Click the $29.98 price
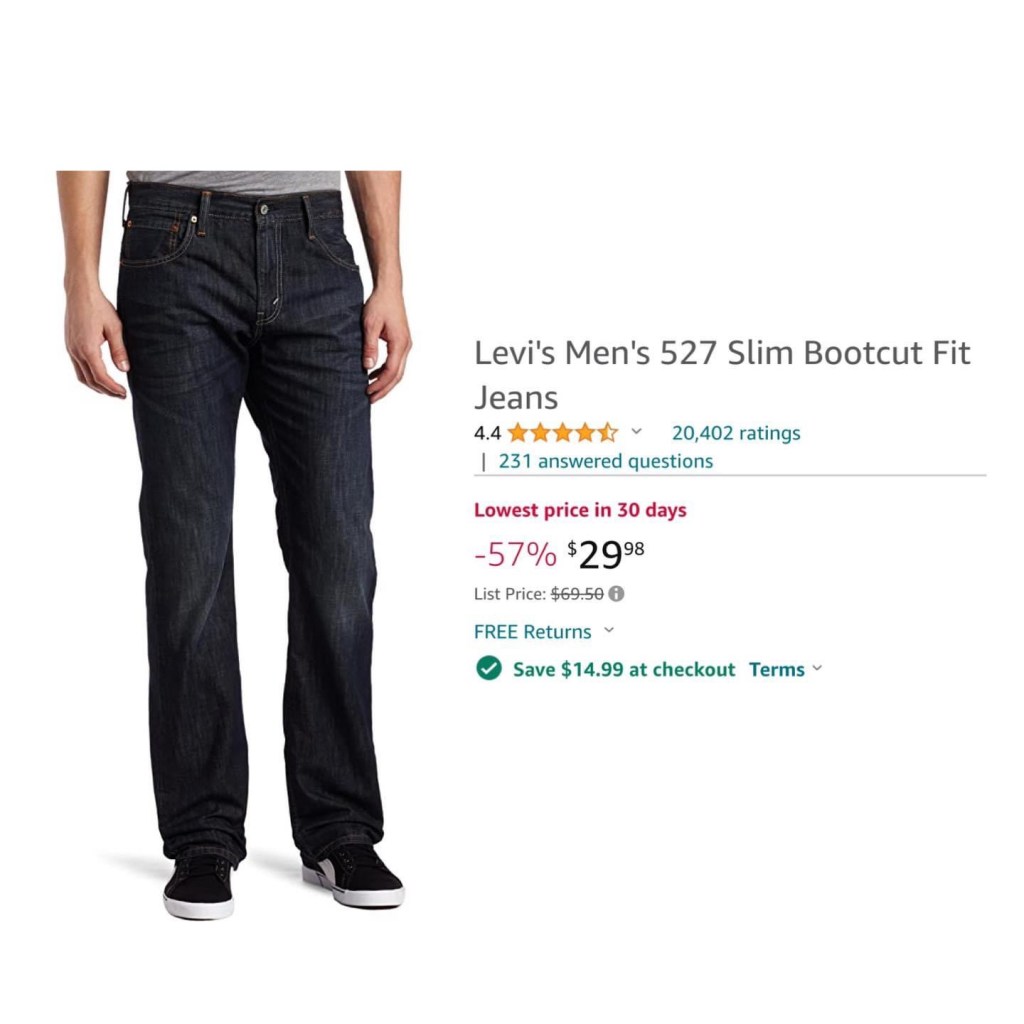This screenshot has width=1024, height=1024. (x=605, y=555)
